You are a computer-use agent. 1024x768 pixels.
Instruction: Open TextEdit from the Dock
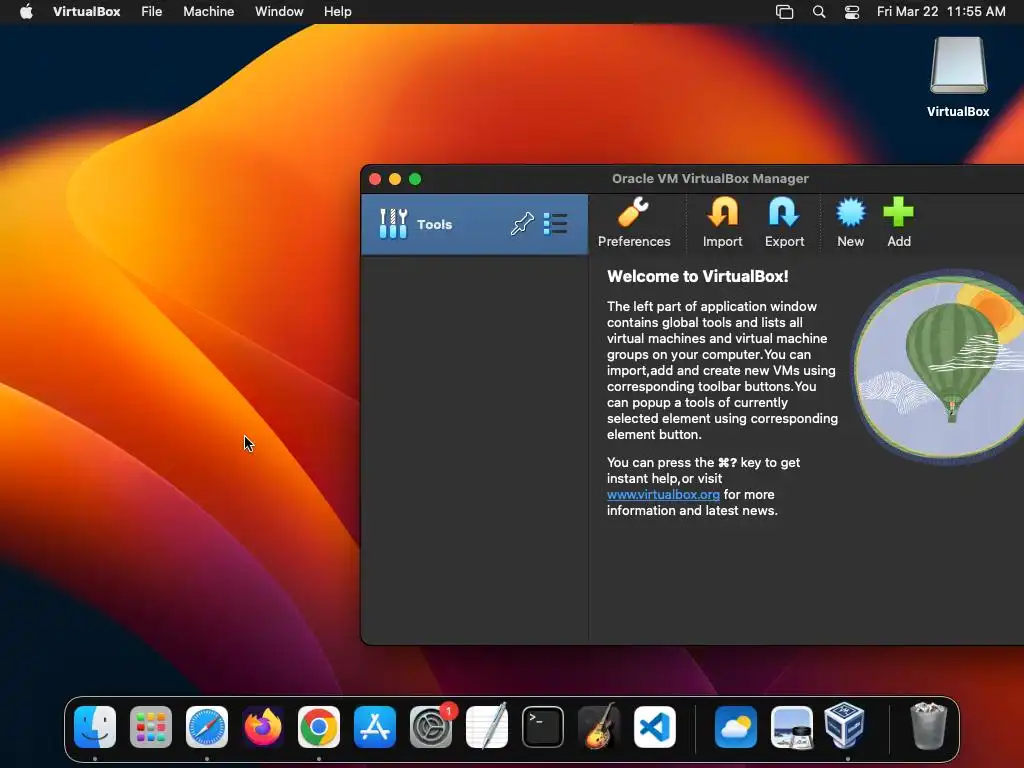pos(487,726)
